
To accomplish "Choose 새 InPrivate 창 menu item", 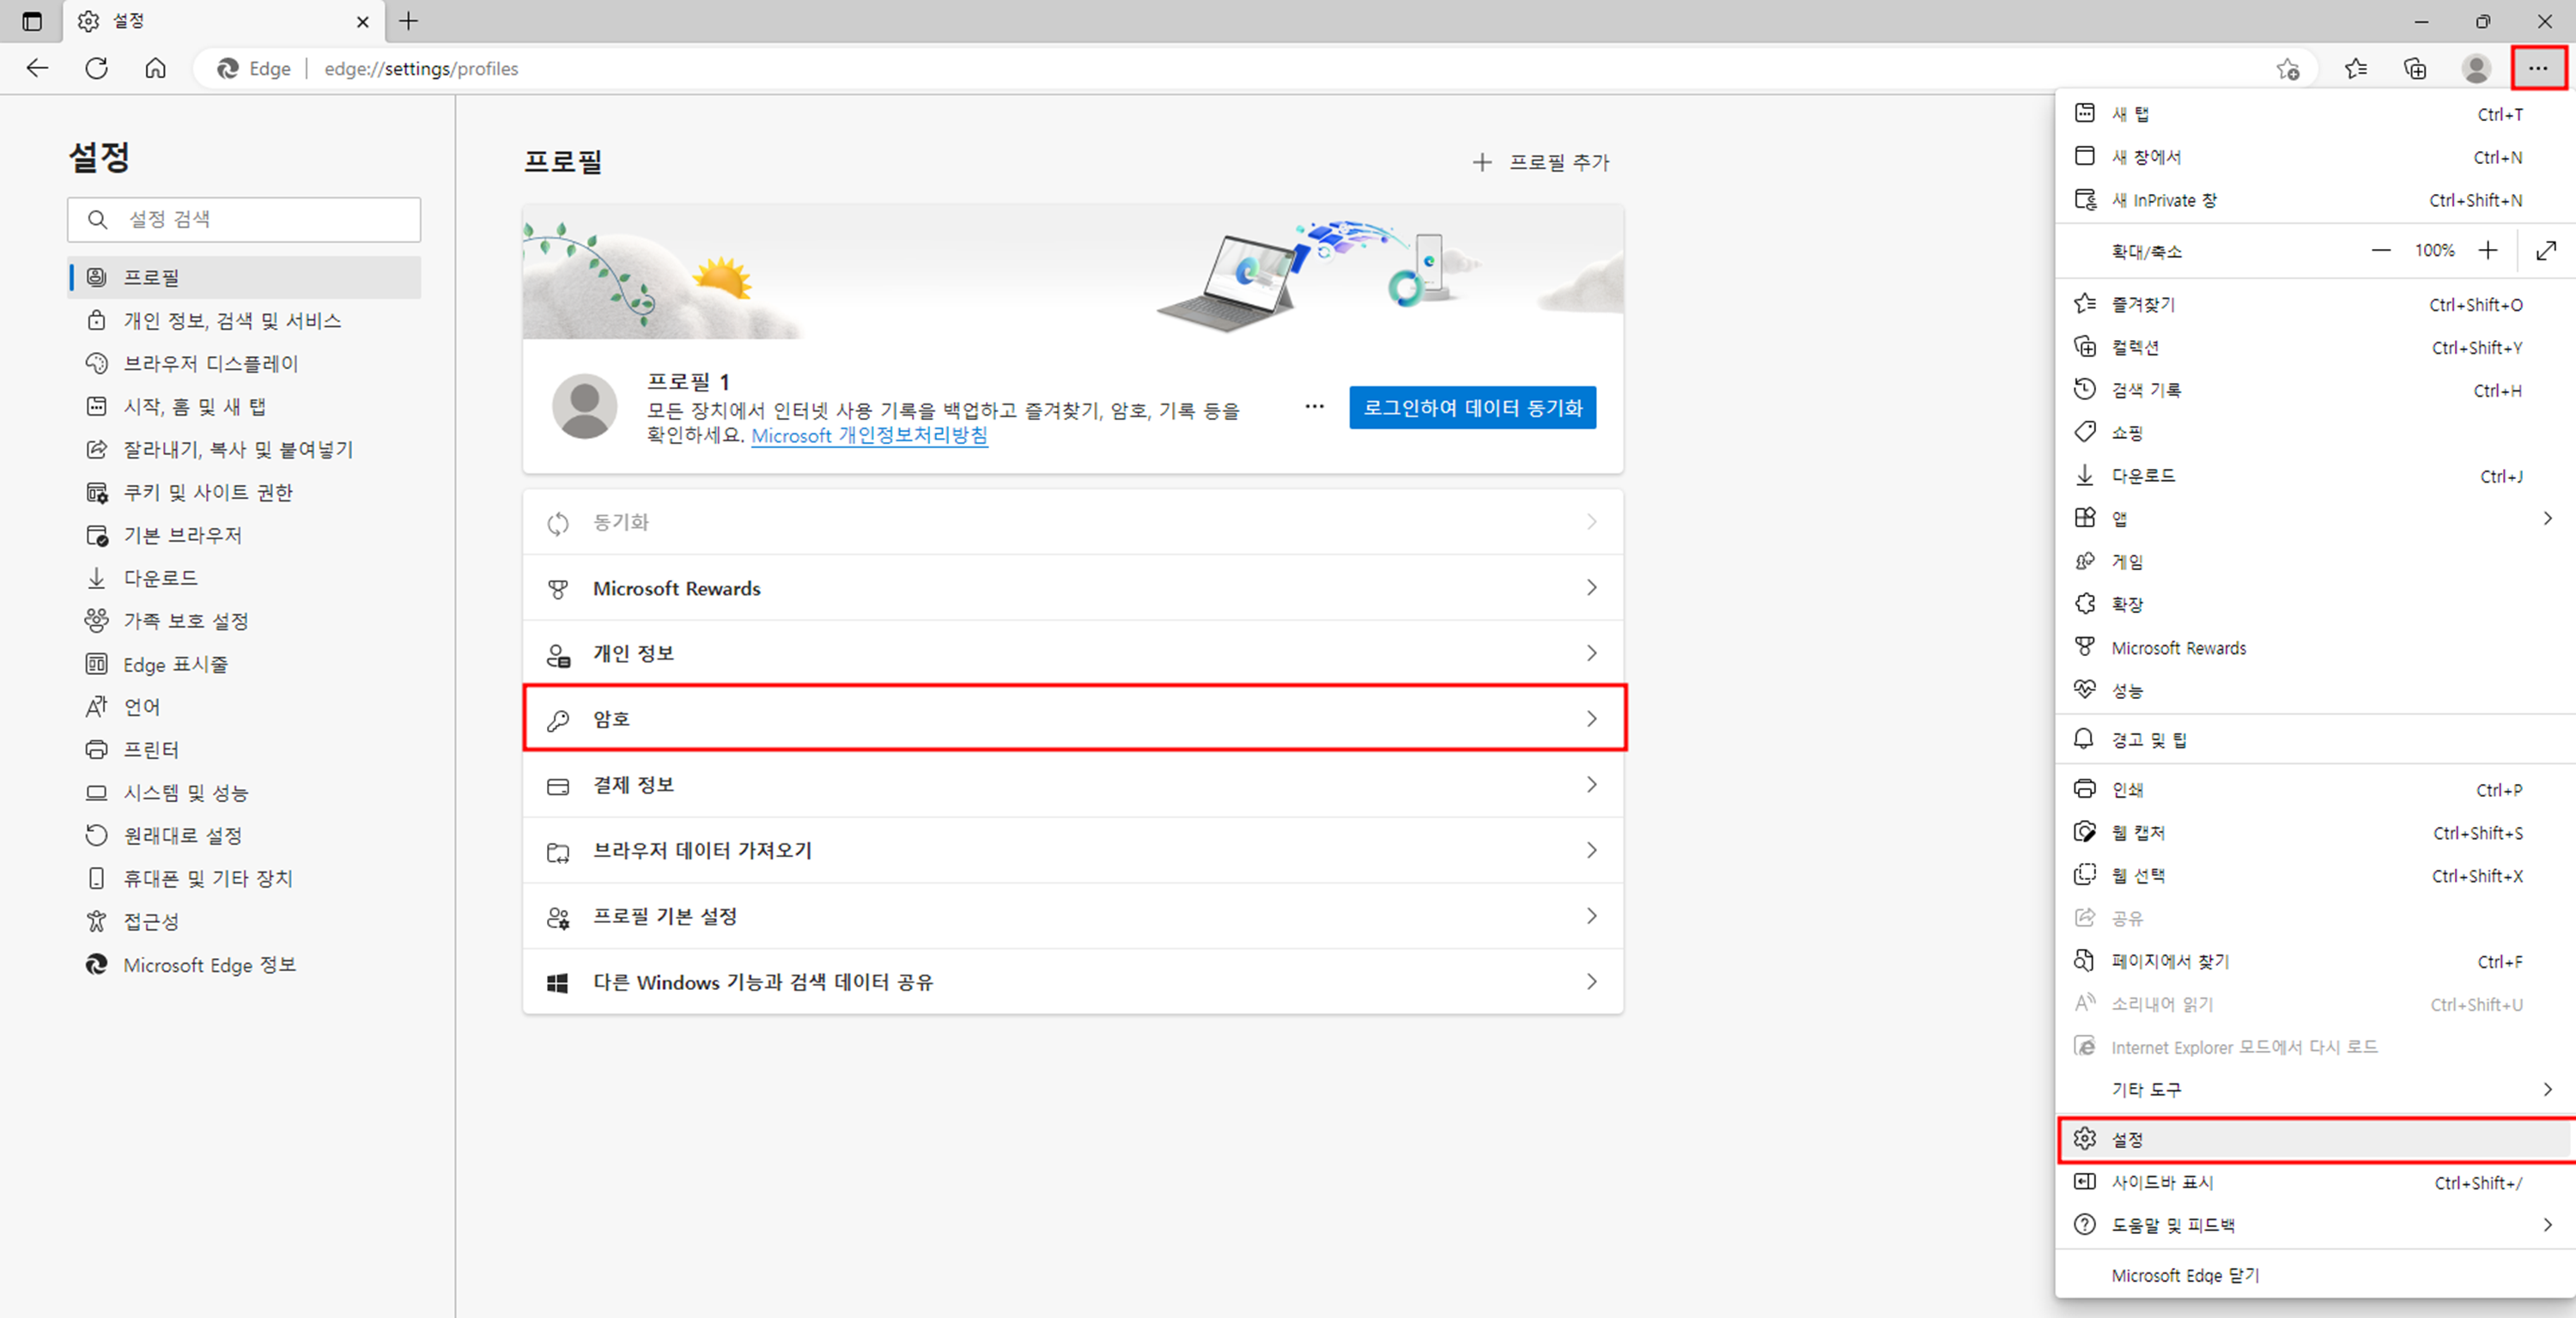I will [2164, 200].
